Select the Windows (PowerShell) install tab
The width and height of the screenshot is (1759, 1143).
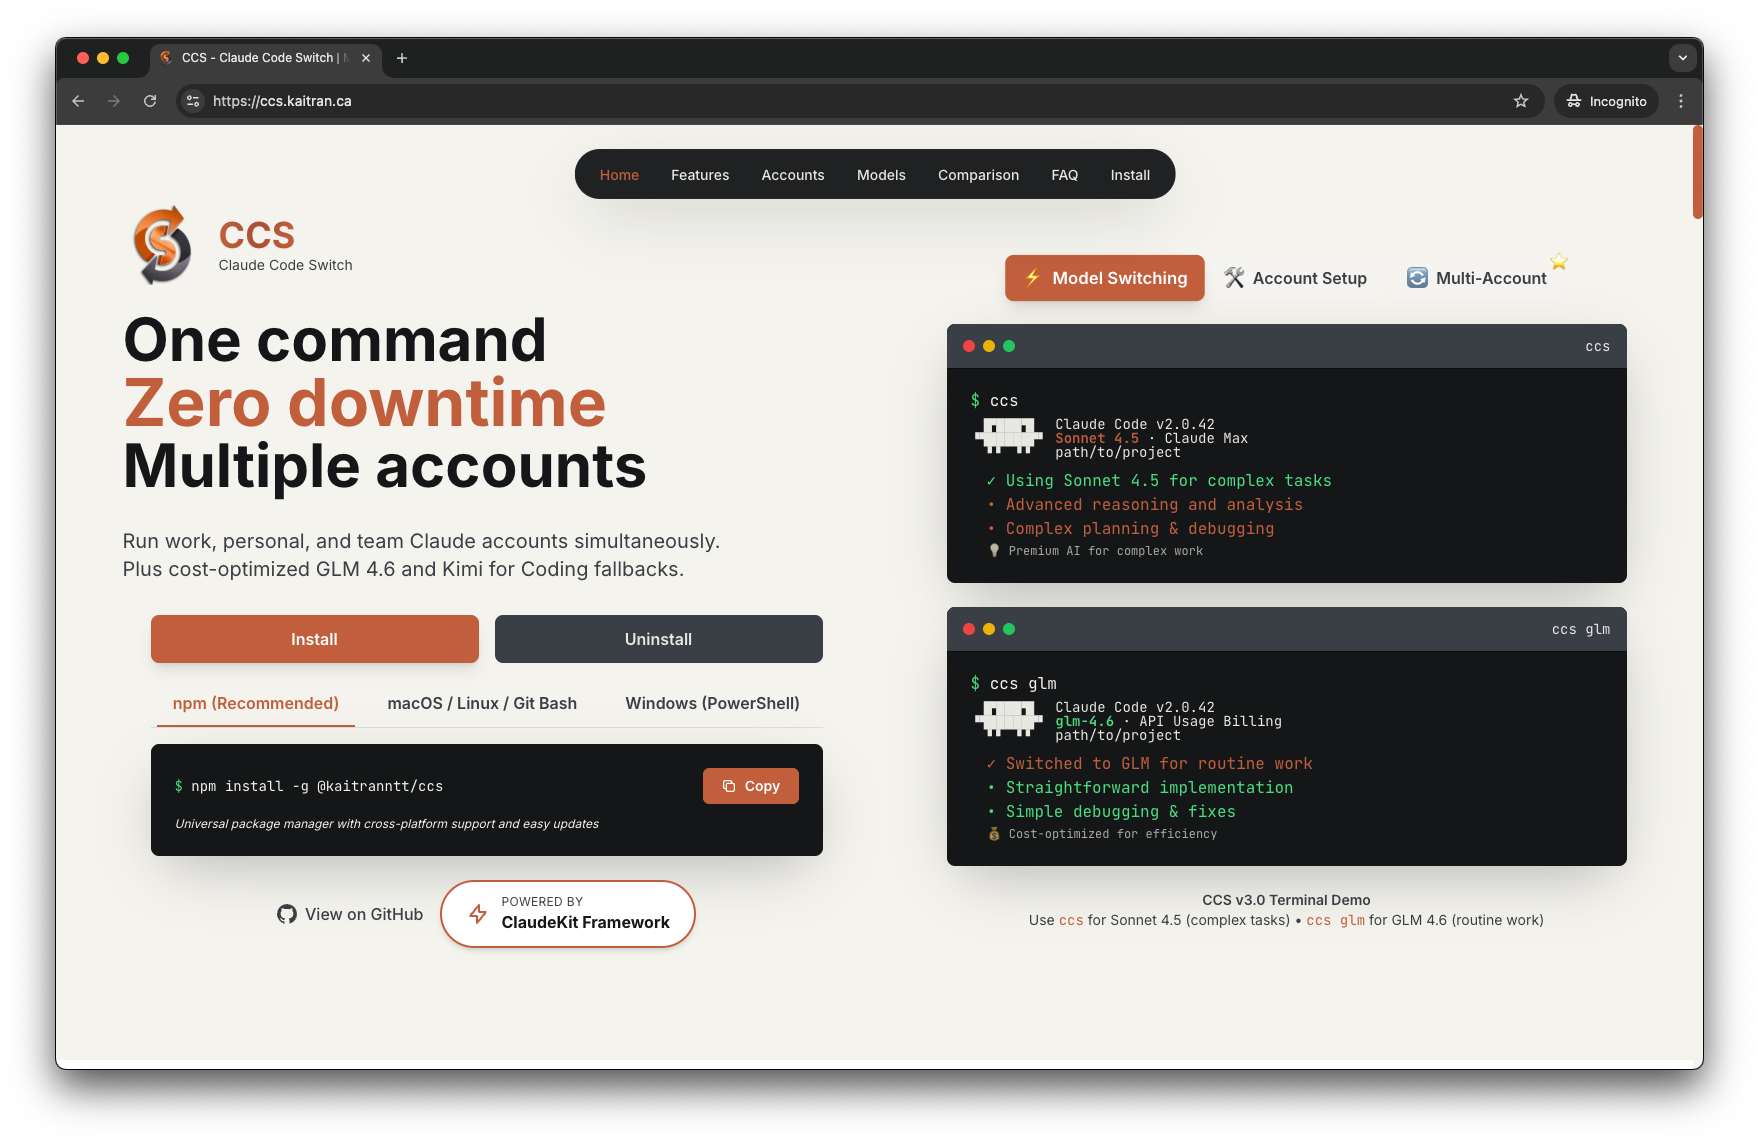point(712,703)
